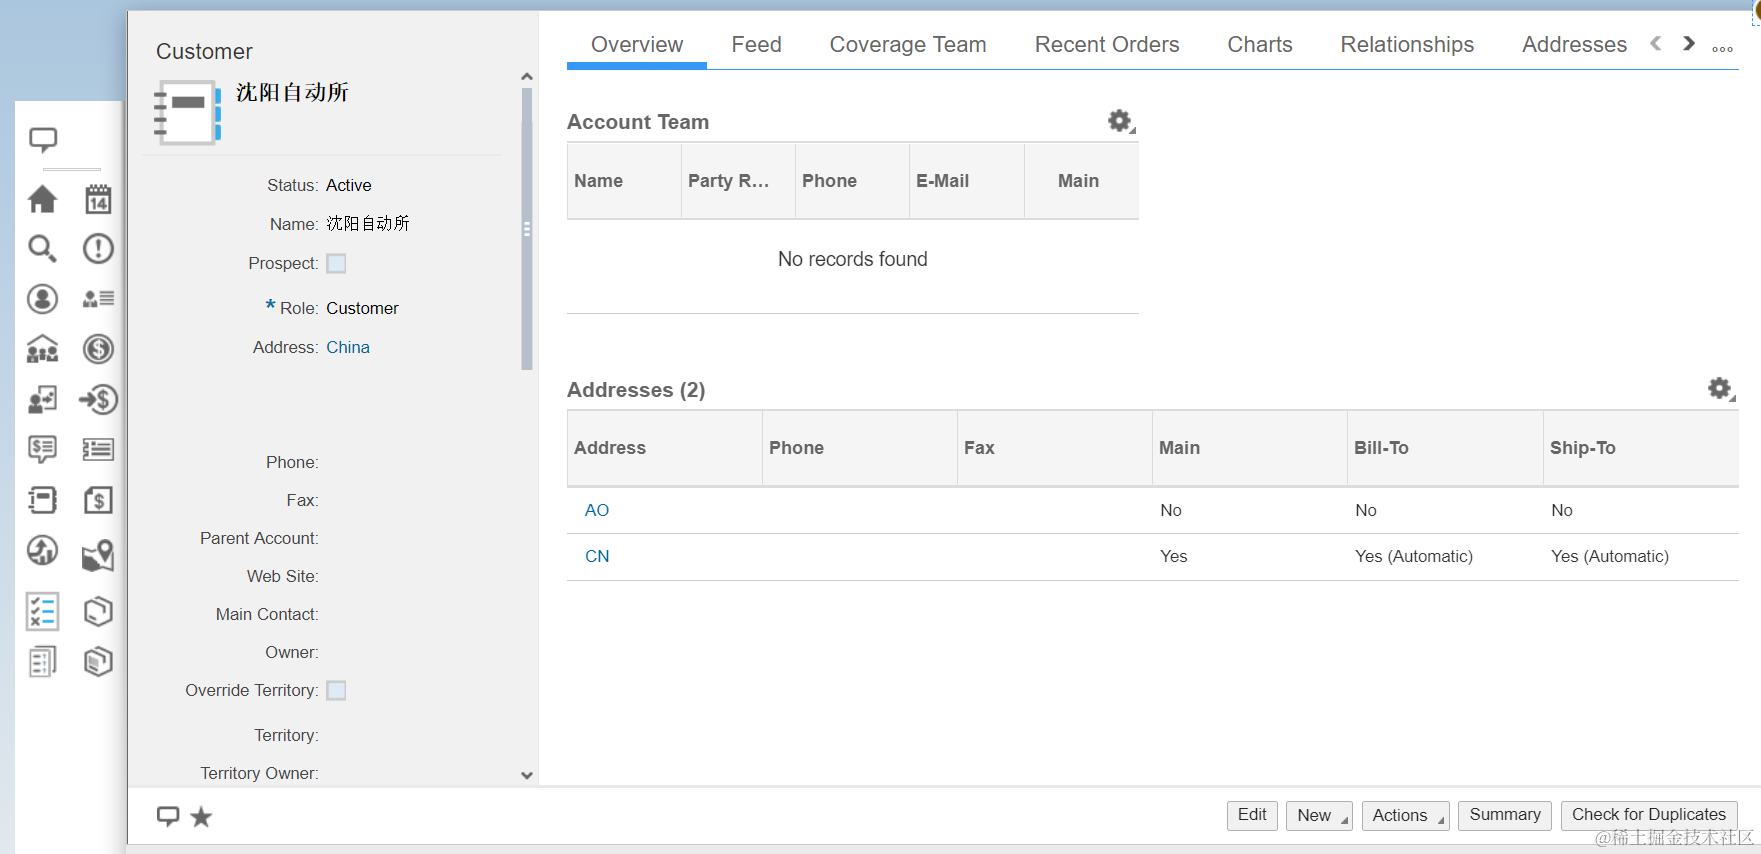Open the empty cube products icon
This screenshot has width=1761, height=854.
click(98, 611)
